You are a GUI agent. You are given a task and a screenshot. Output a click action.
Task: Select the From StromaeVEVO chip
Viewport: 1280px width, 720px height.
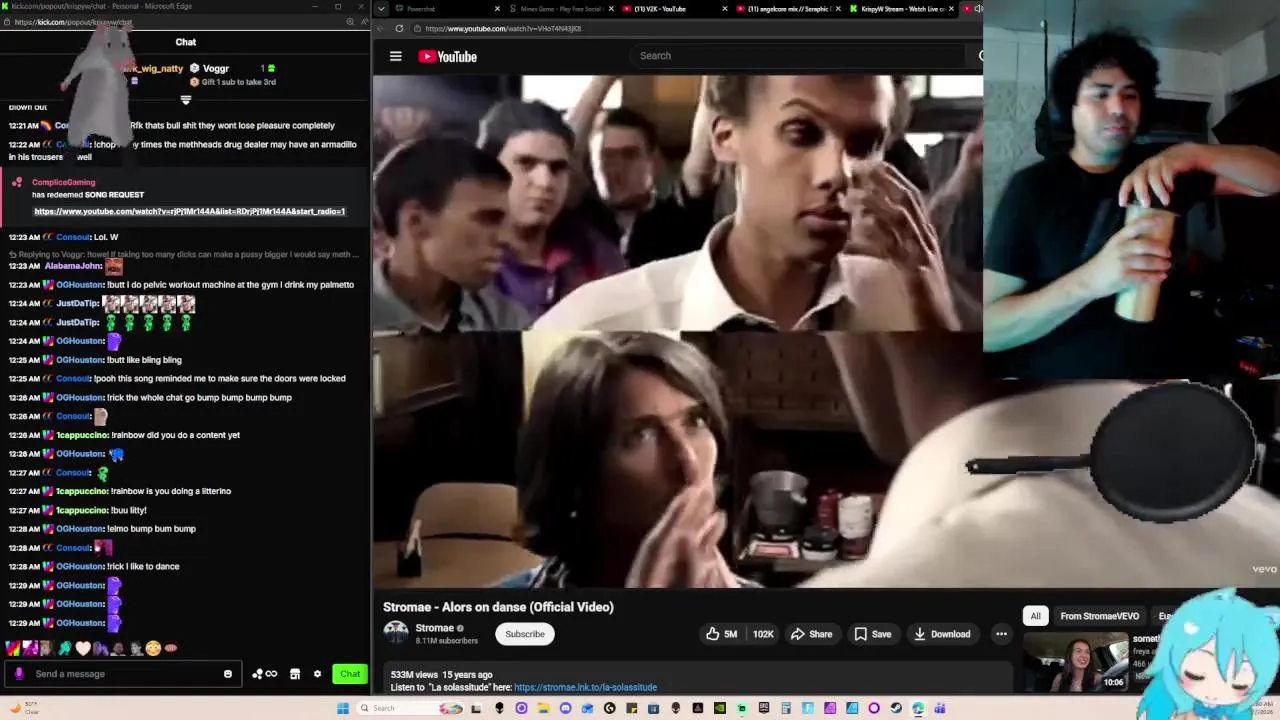pyautogui.click(x=1099, y=616)
